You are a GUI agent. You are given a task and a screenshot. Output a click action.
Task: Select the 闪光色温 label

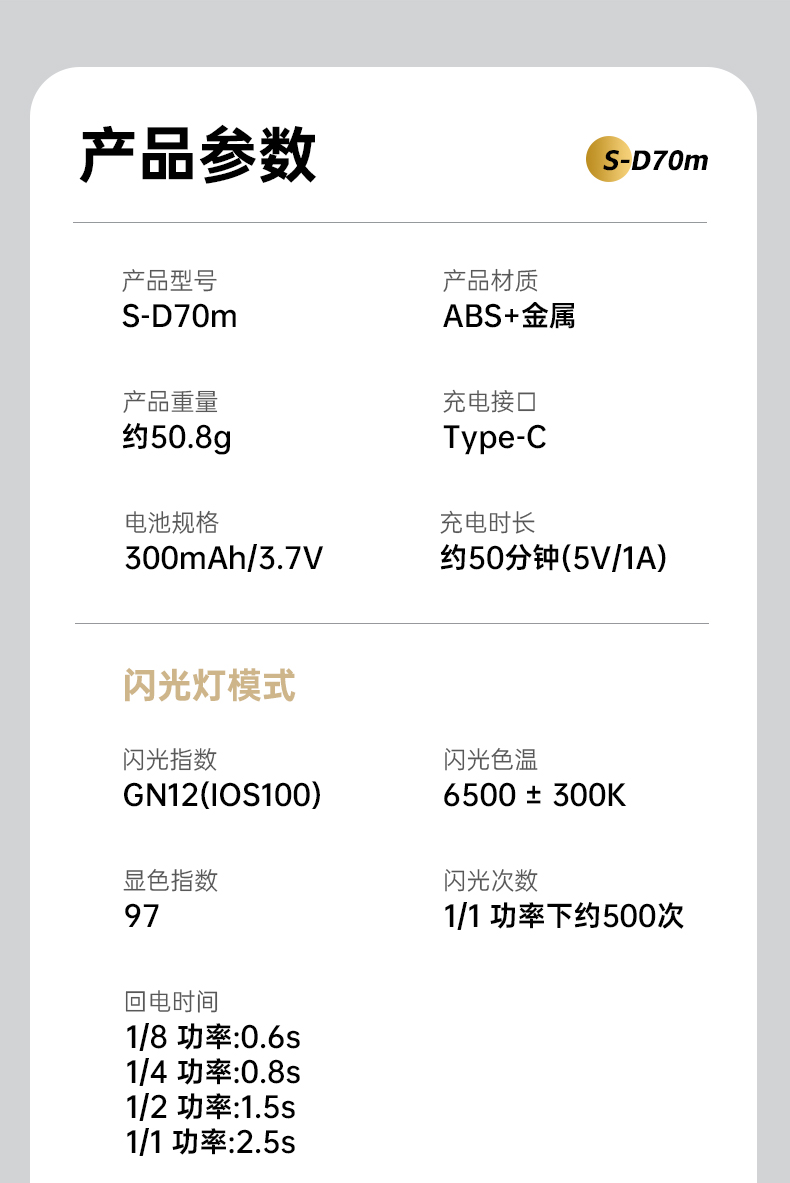490,760
